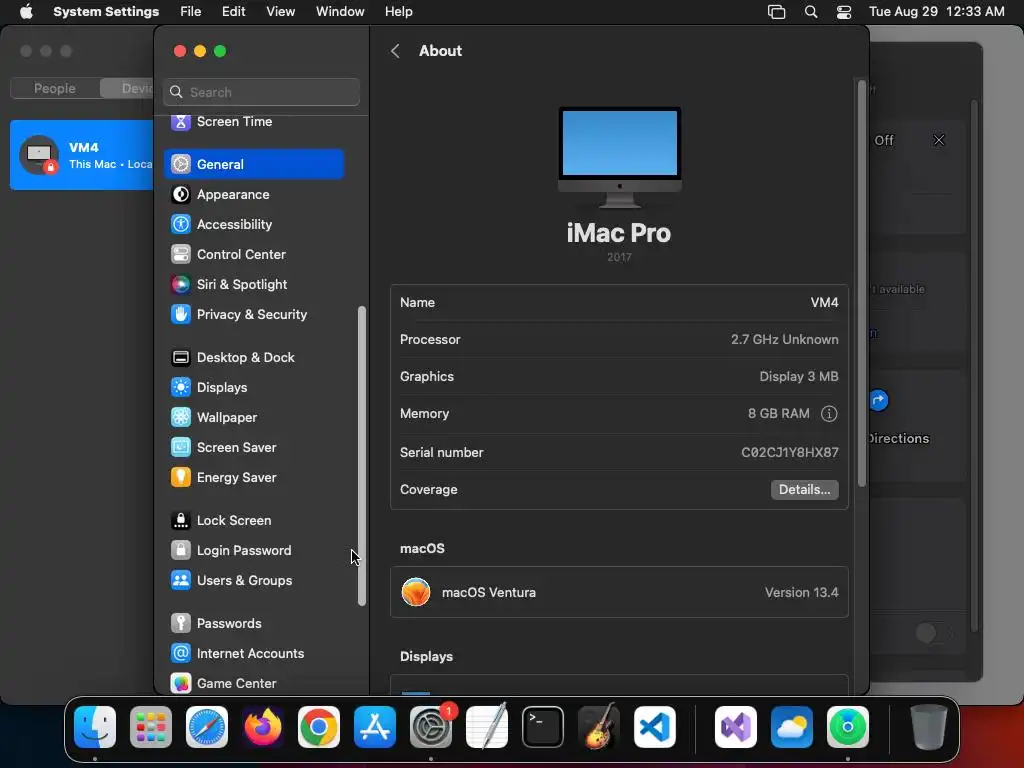
Task: Launch Visual Studio Code from the Dock
Action: [655, 727]
